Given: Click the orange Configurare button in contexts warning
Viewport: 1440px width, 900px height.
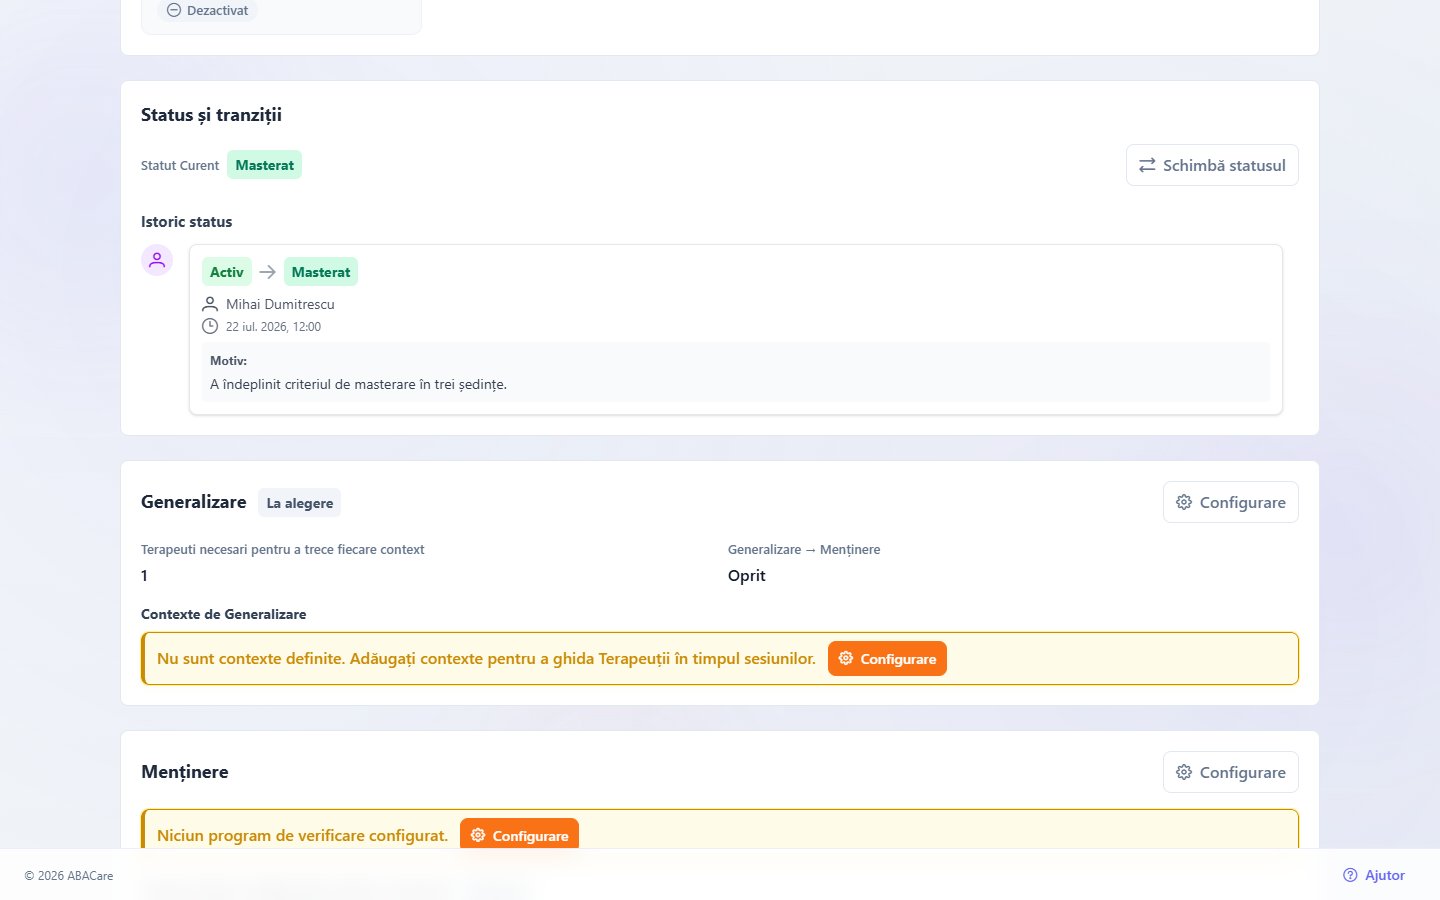Looking at the screenshot, I should (x=887, y=658).
